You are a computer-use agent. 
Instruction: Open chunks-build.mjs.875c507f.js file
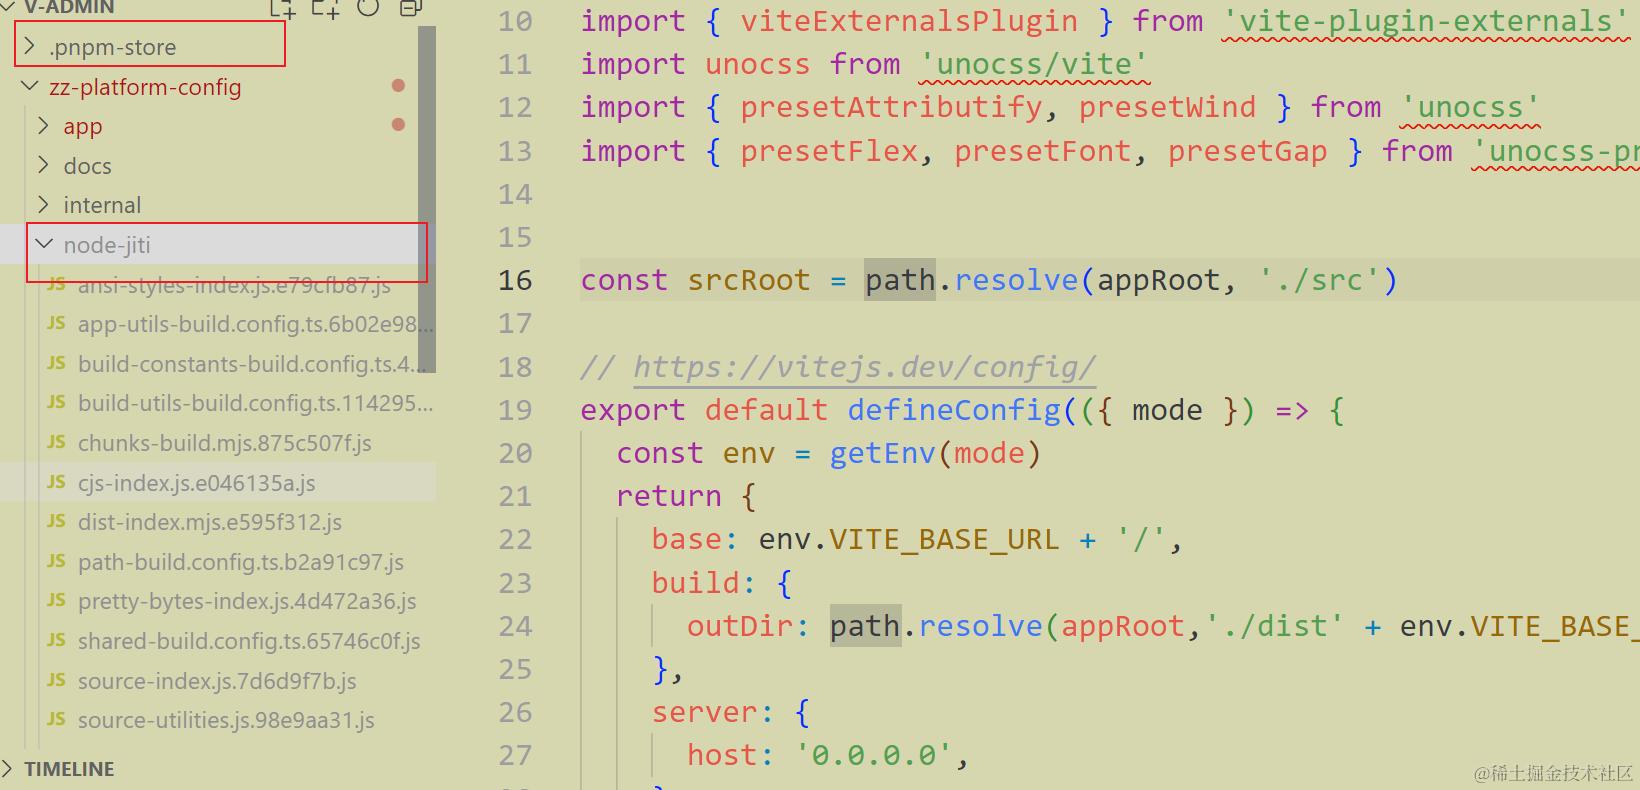click(x=225, y=443)
